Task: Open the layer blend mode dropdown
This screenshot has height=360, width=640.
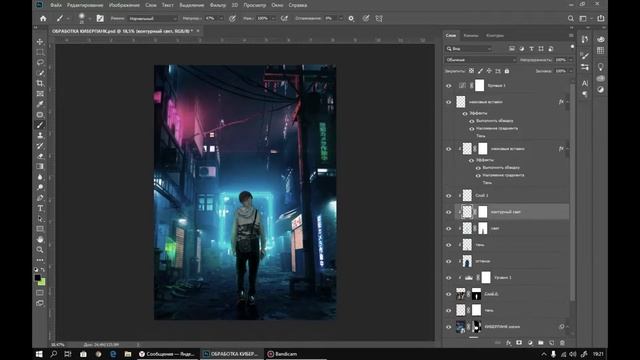Action: (480, 60)
